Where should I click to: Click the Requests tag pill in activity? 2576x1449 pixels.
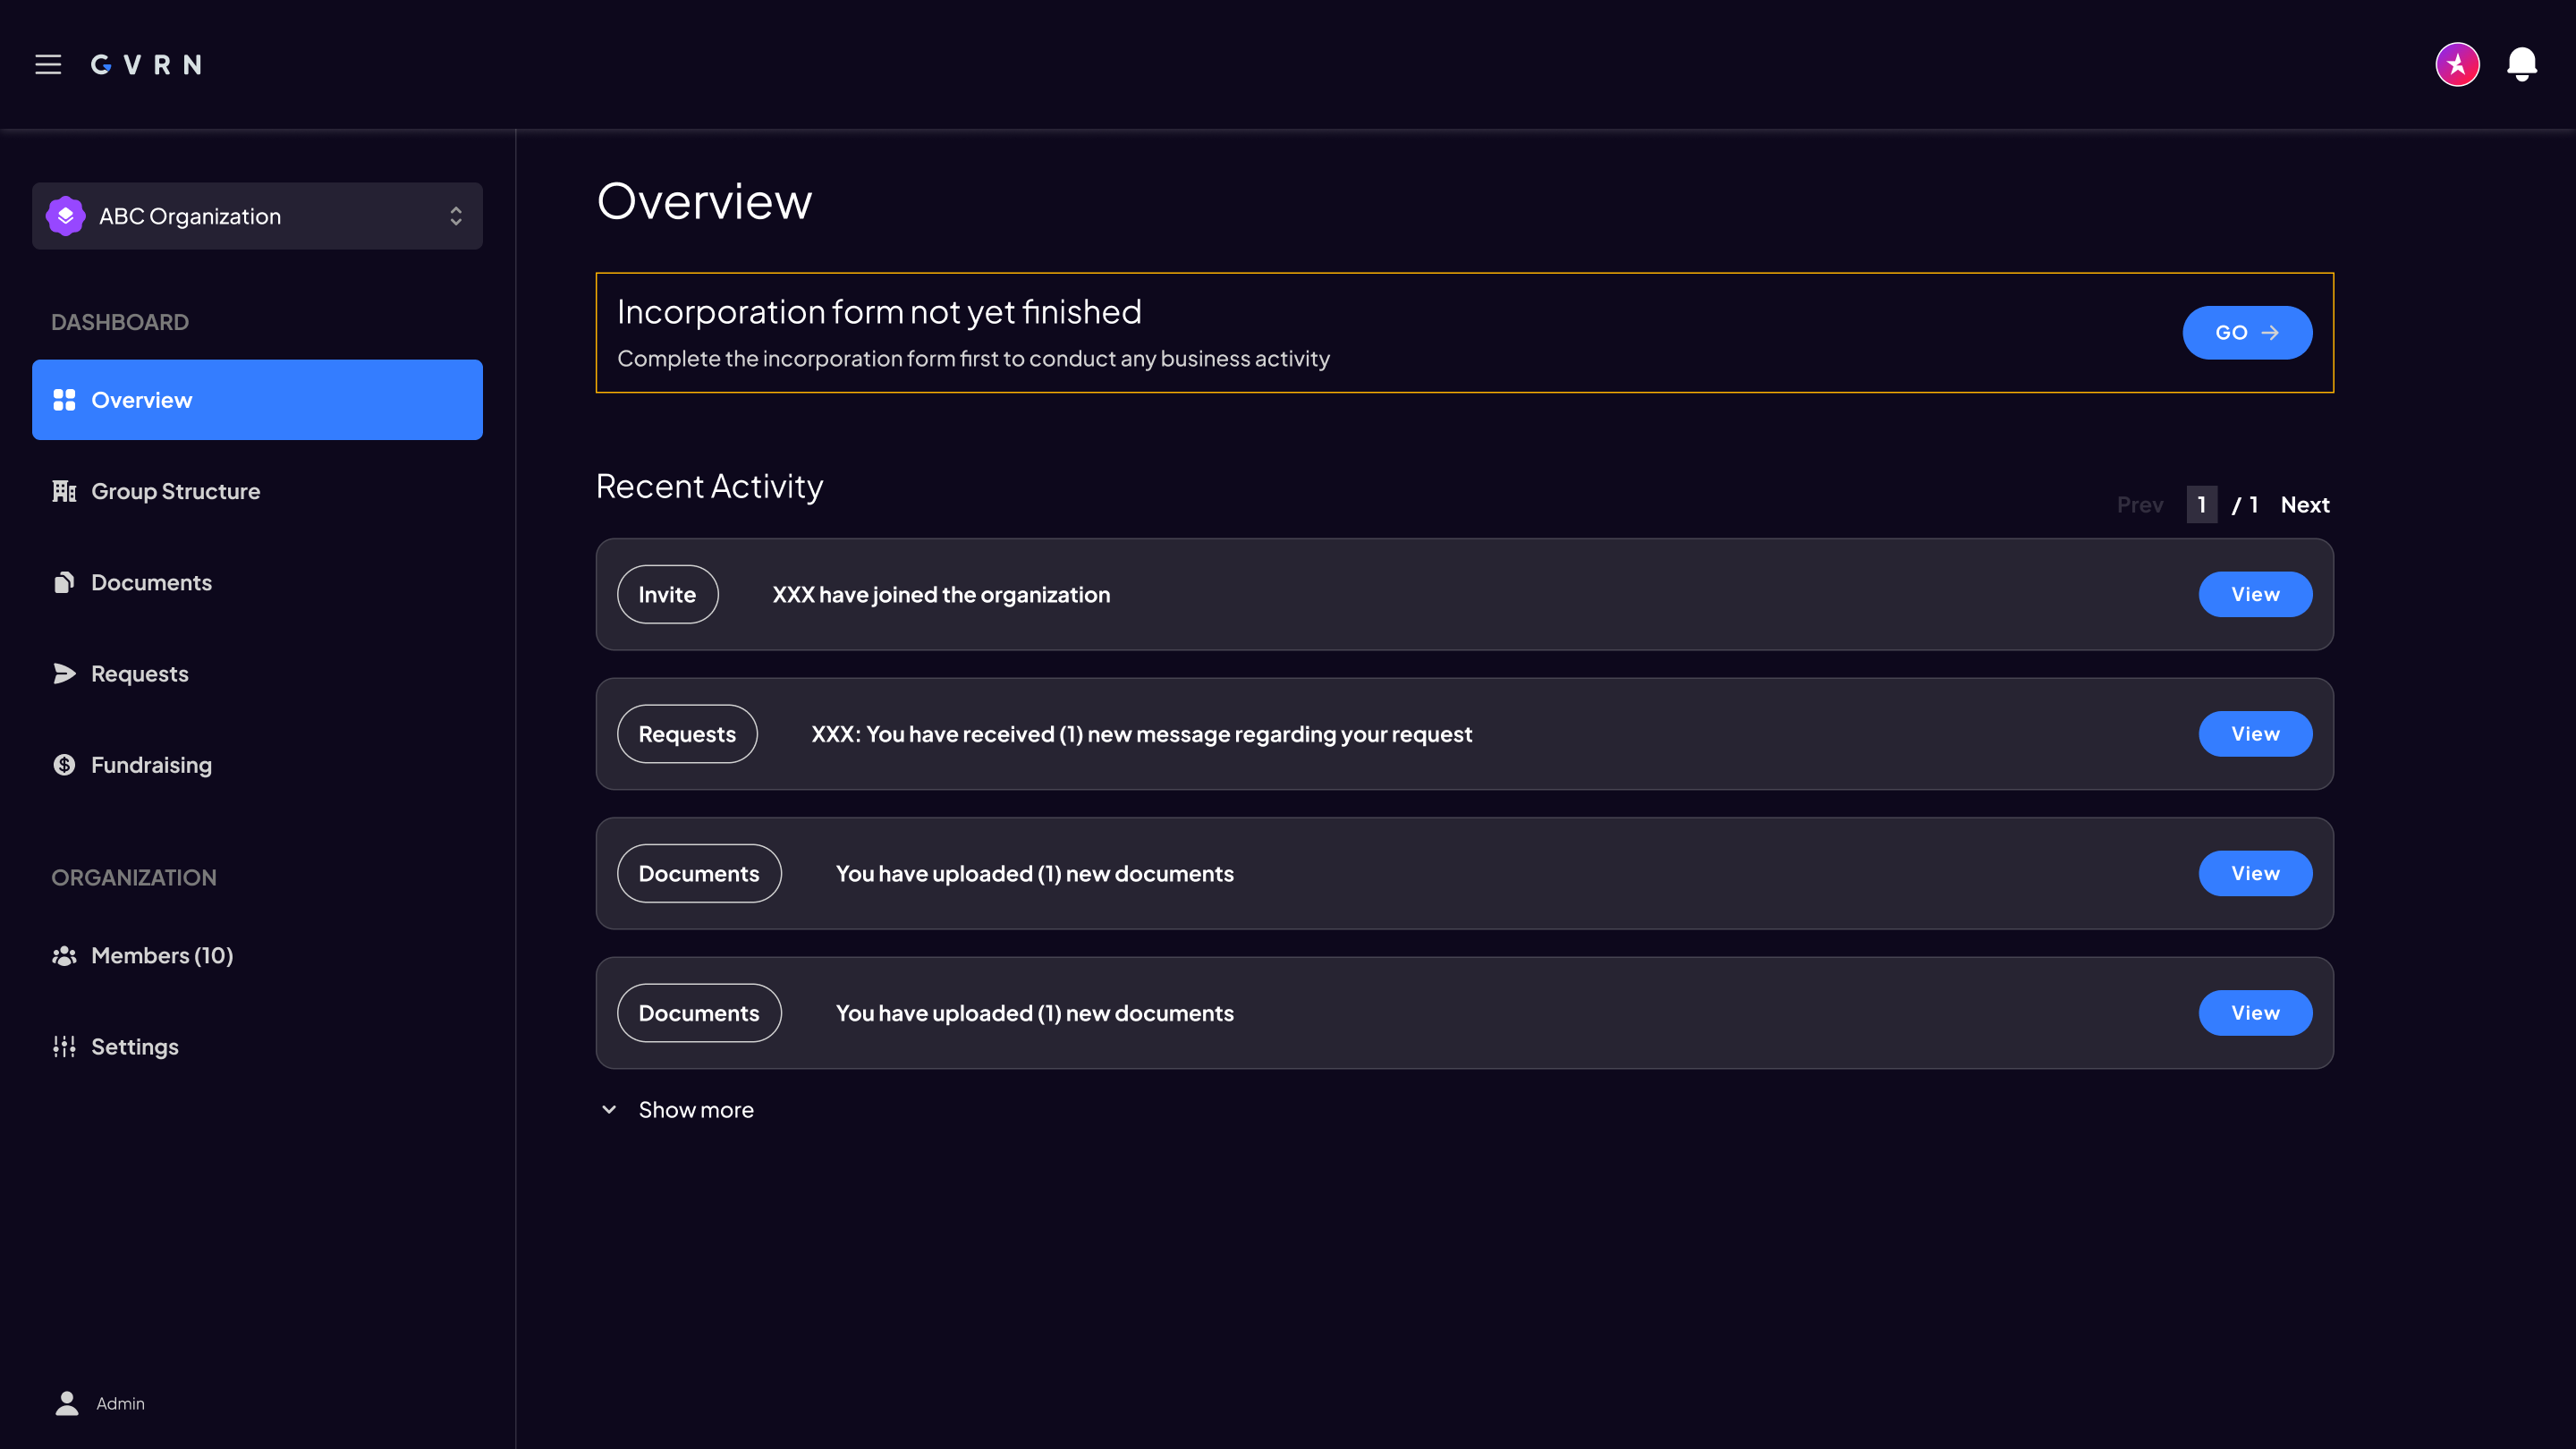[x=687, y=734]
